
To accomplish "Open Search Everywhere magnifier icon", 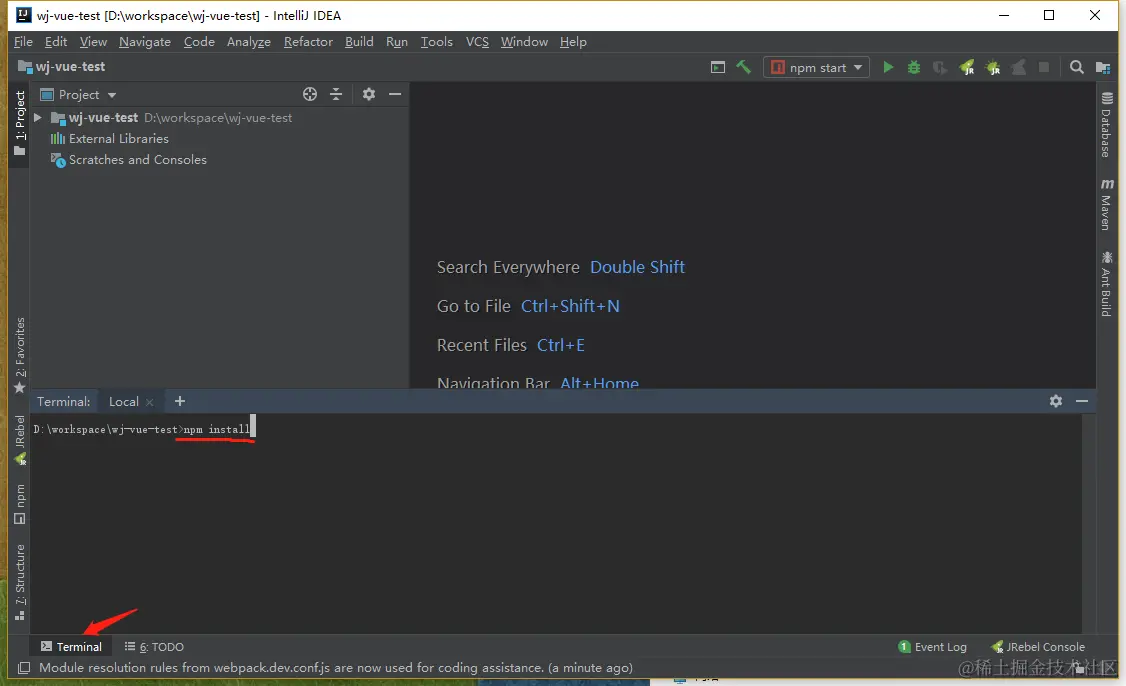I will [1076, 67].
